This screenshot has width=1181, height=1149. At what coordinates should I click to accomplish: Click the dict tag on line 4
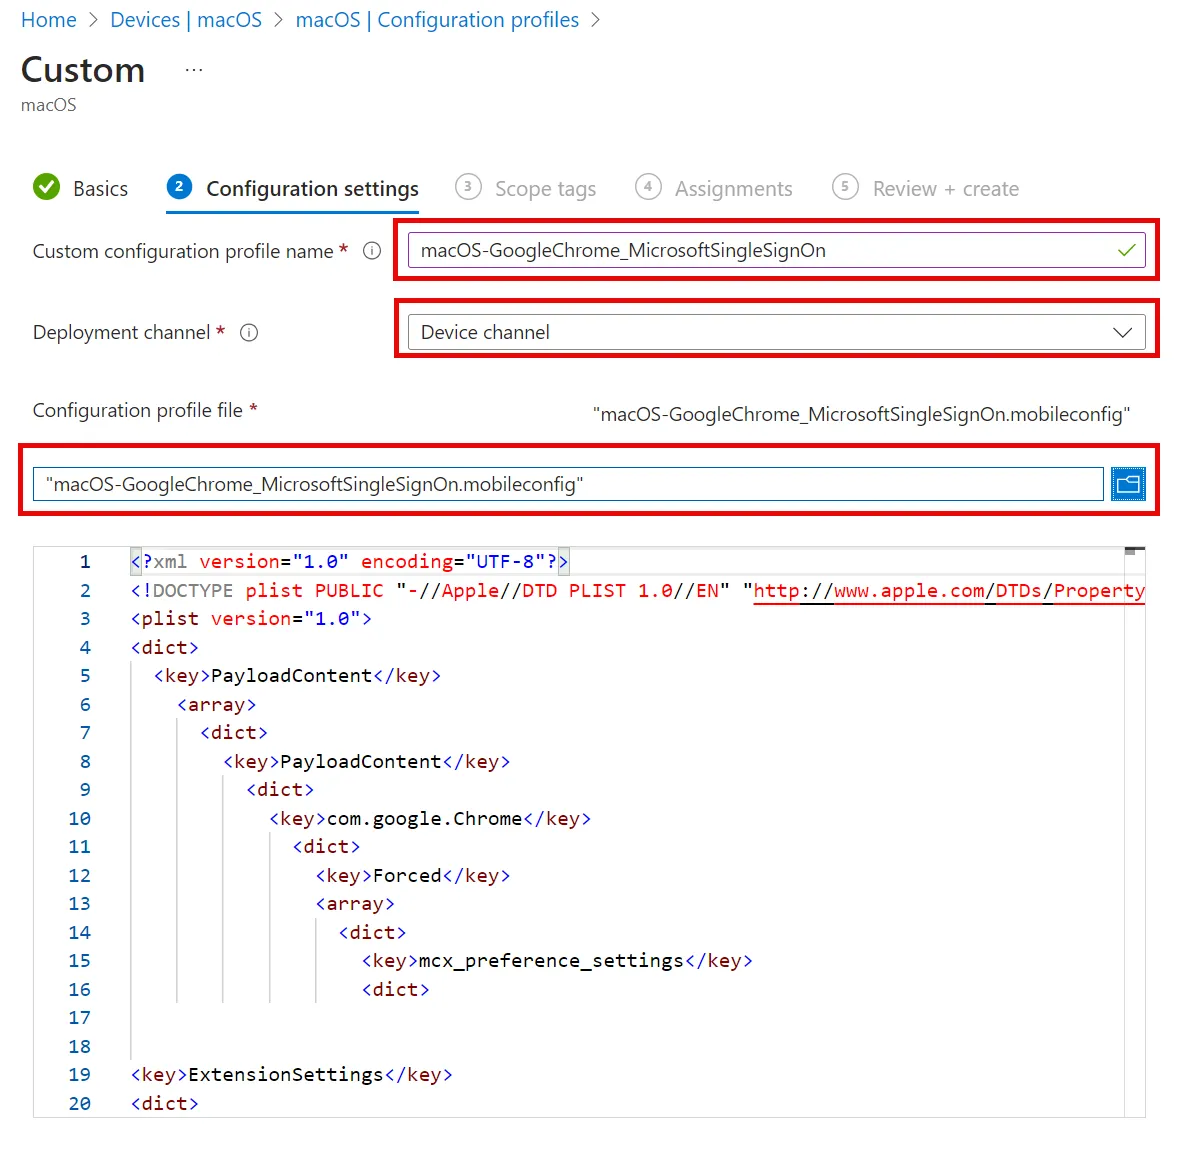coord(164,648)
